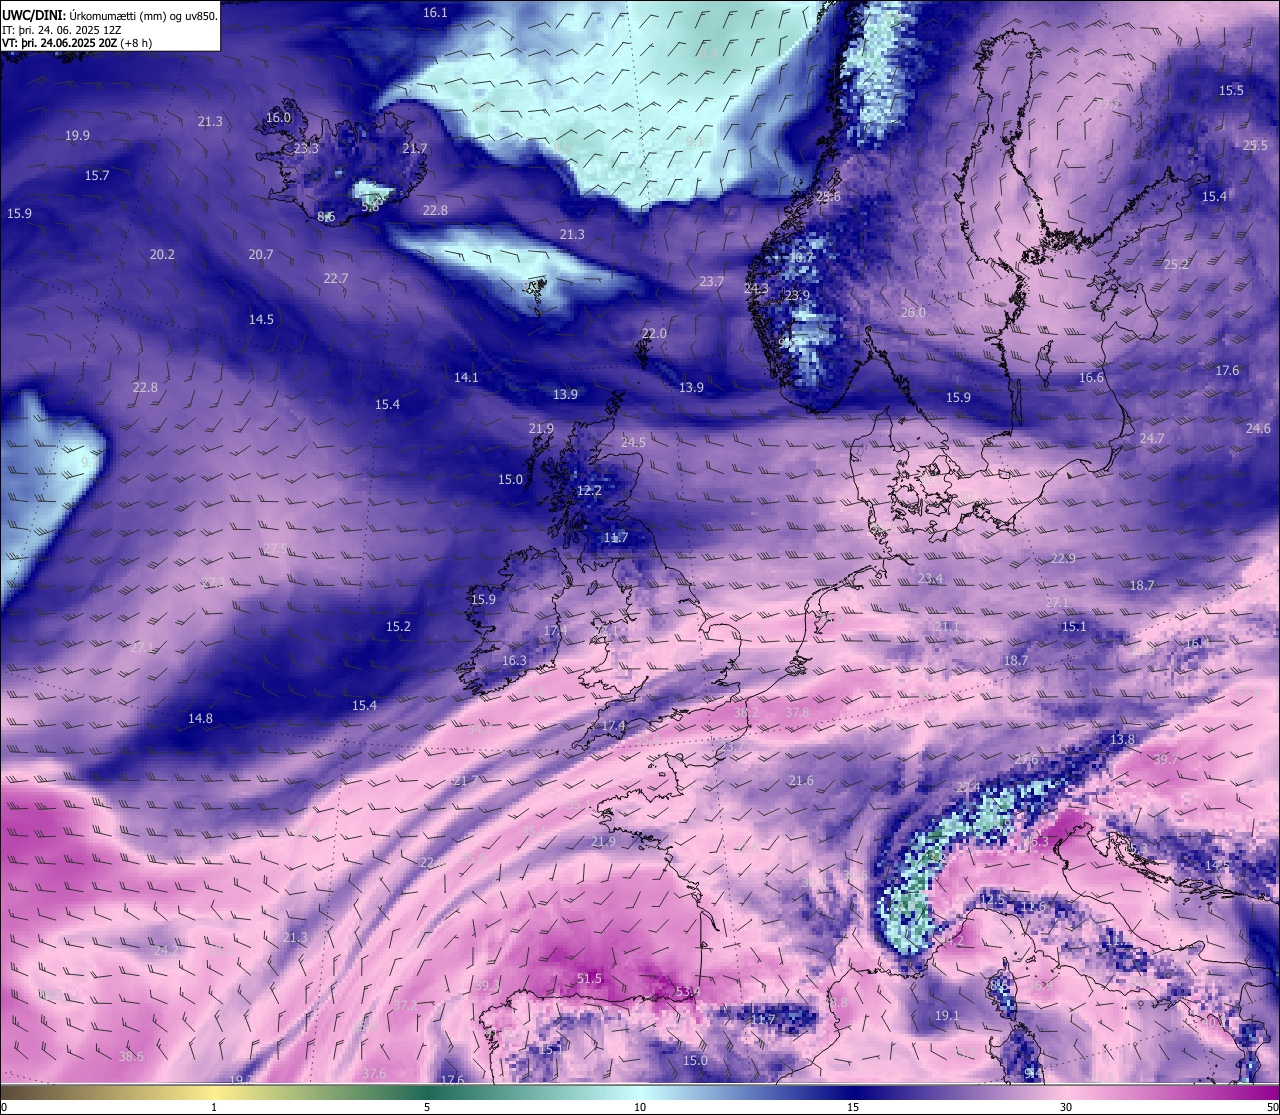
Task: Click the 16.0 value over northwest Iceland
Action: pos(278,117)
